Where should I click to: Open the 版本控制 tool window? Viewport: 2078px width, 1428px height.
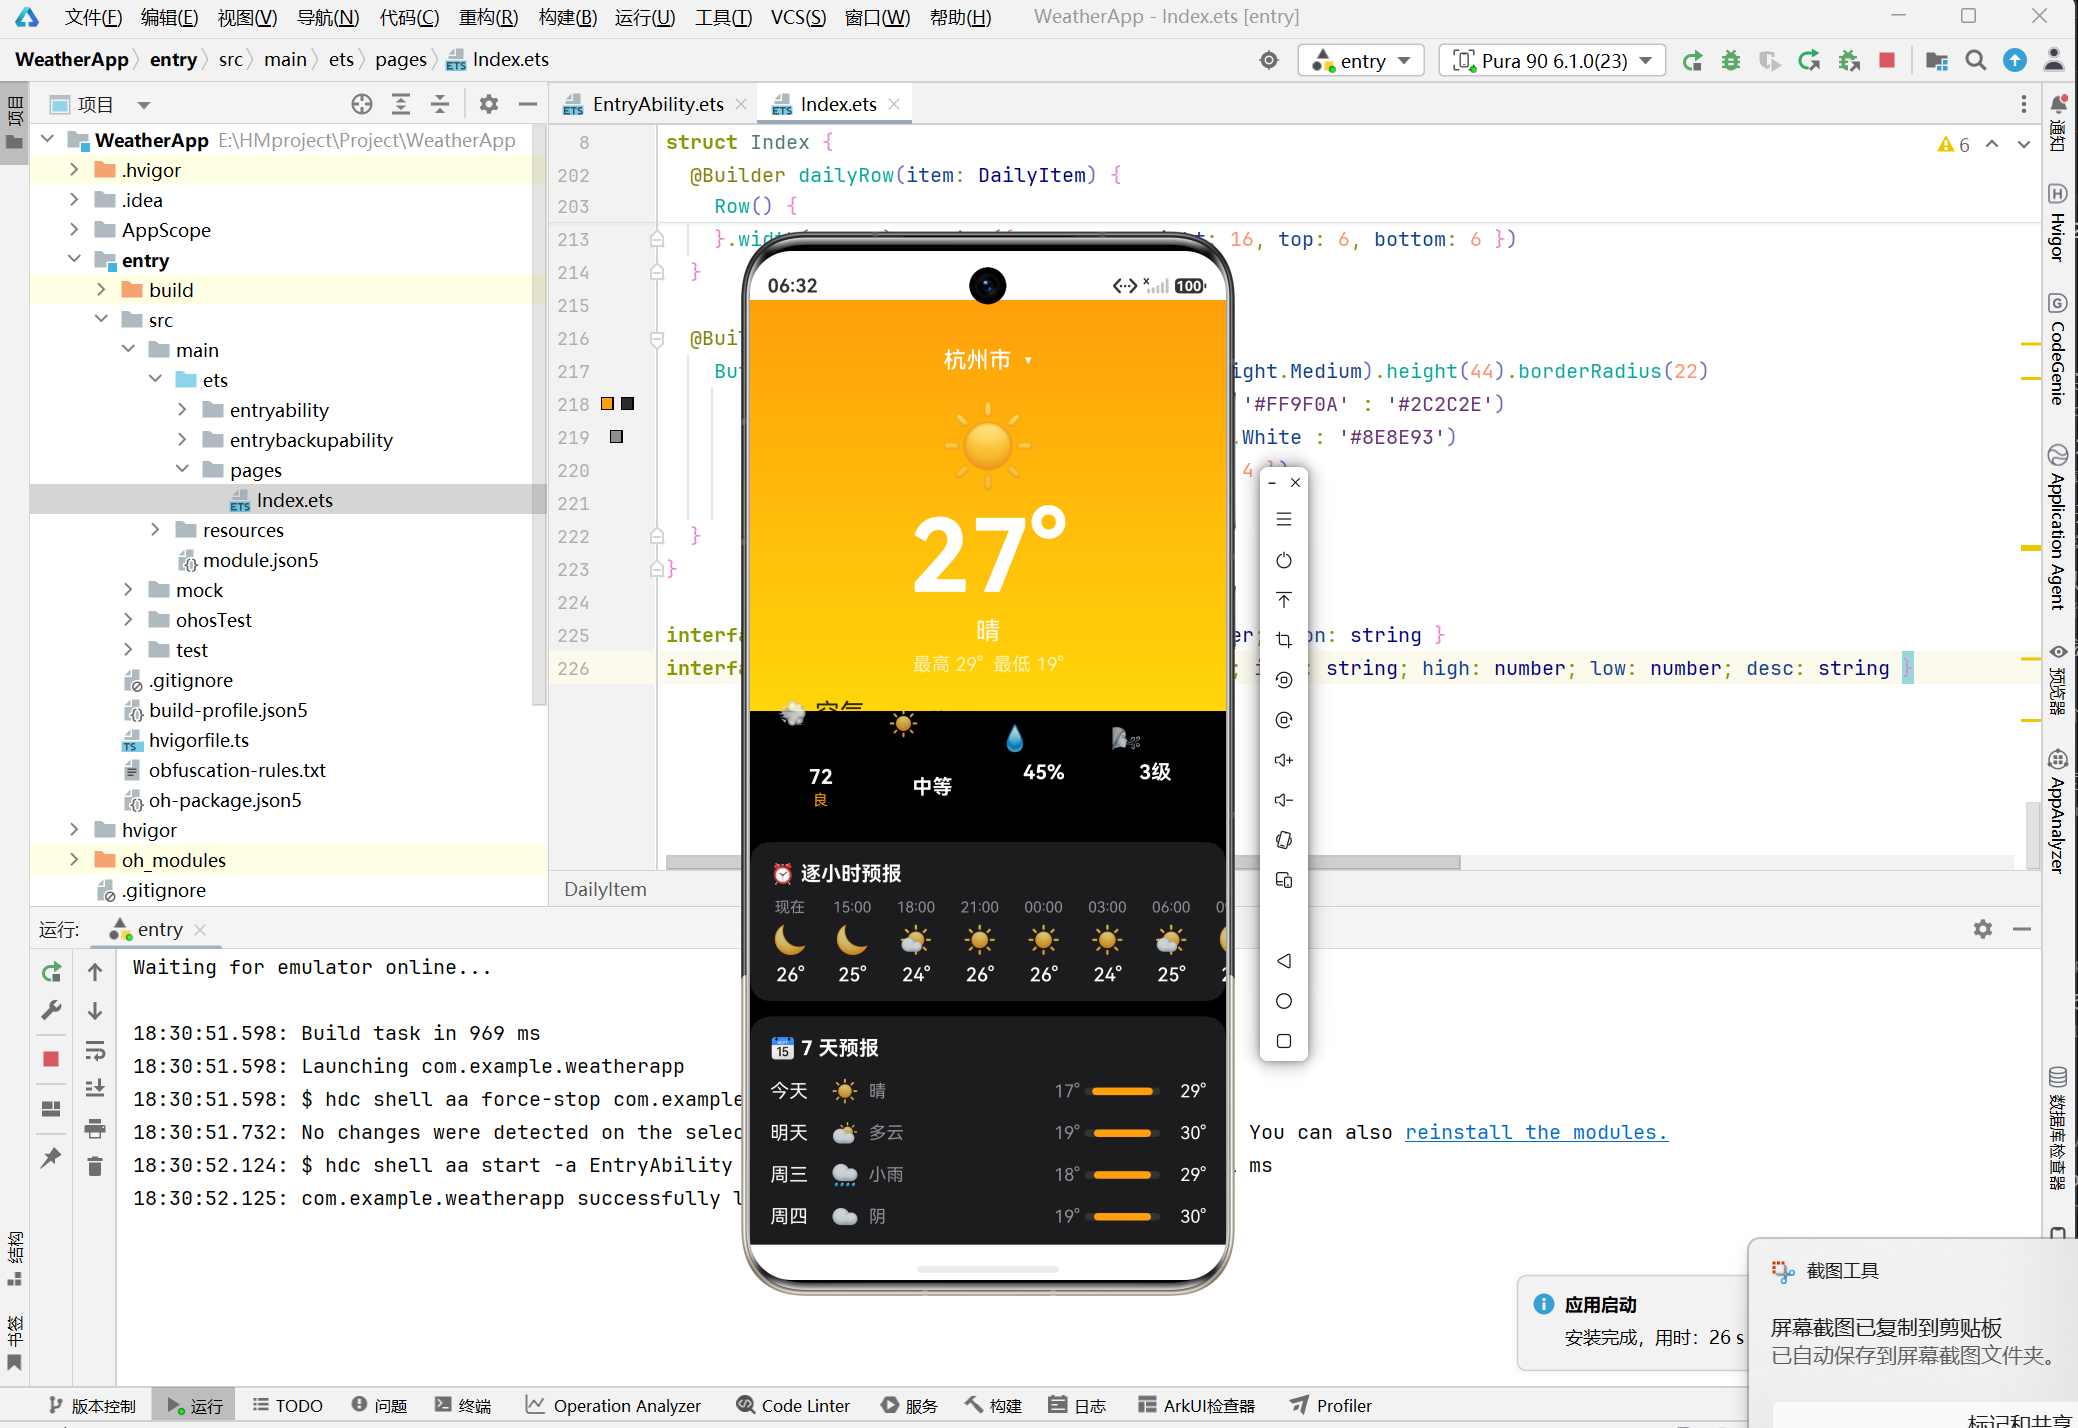coord(92,1405)
